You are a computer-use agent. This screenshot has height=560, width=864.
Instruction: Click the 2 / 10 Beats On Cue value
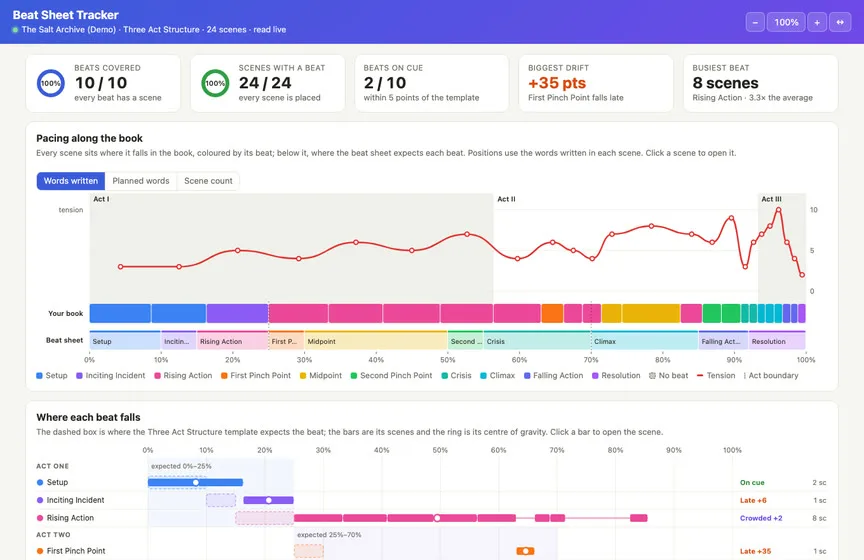click(385, 83)
